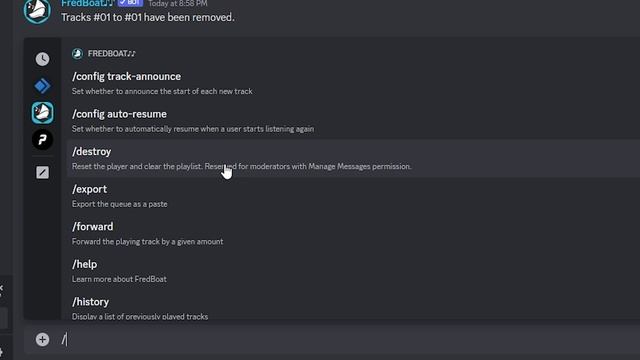
Task: Open frequently used commands clock icon
Action: point(42,59)
